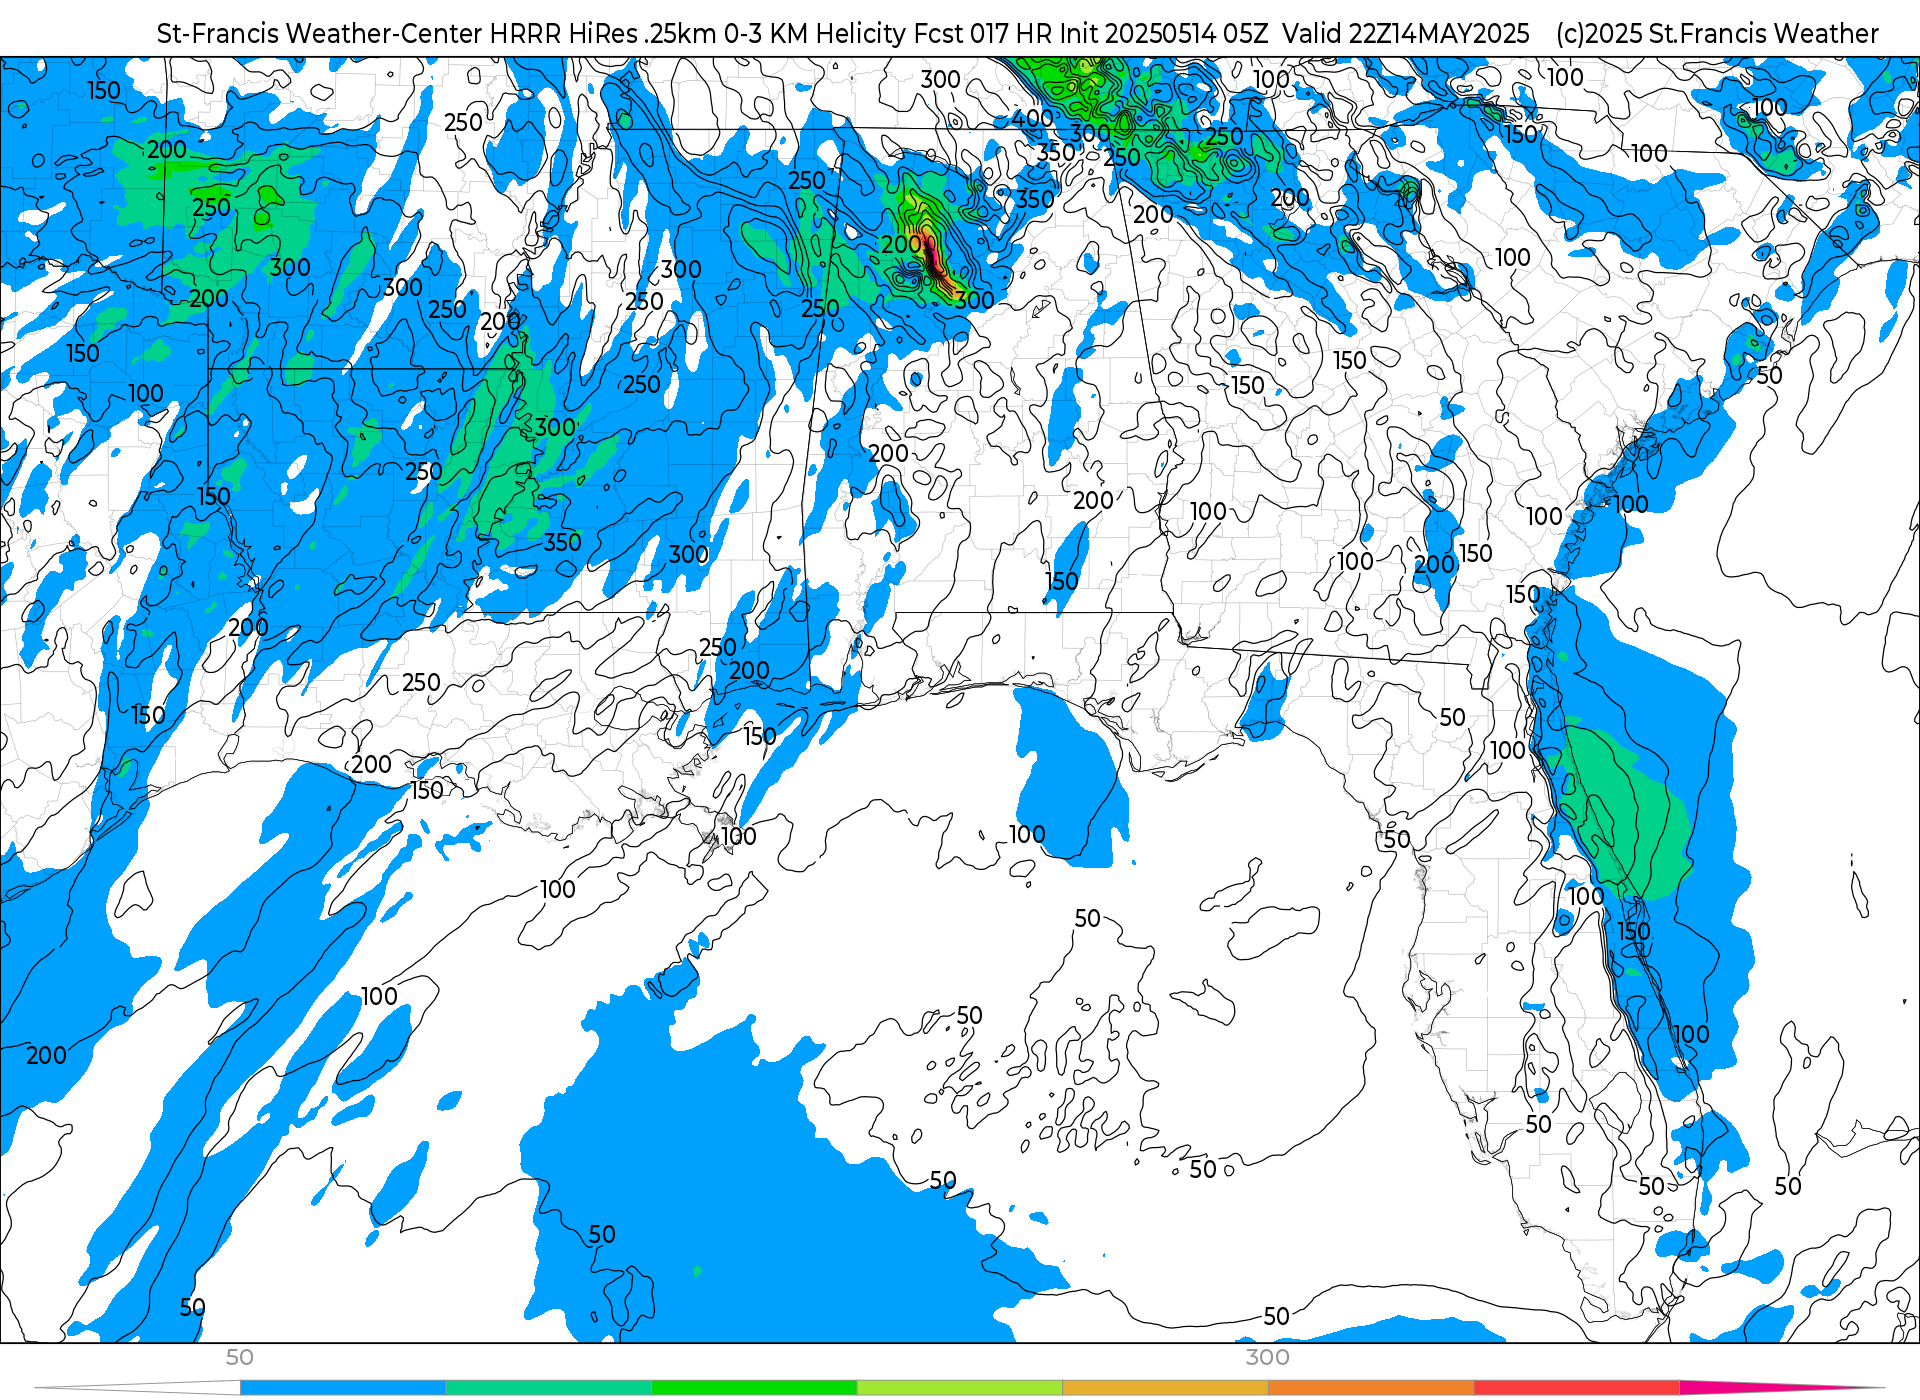Click the teal-green color bar segment
Viewport: 1920px width, 1400px height.
coord(549,1387)
